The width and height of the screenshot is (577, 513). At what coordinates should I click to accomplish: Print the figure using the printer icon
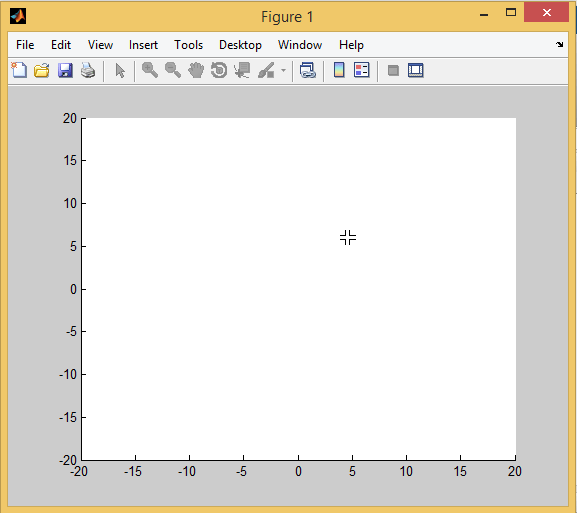88,70
